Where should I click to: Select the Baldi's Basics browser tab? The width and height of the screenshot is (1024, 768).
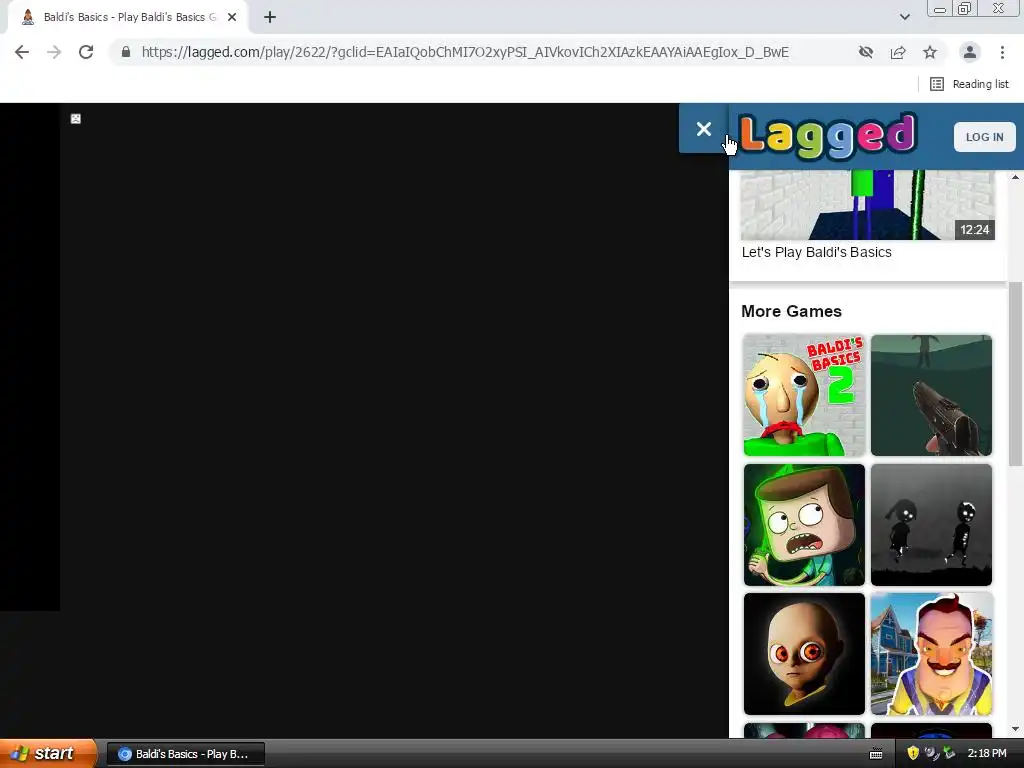pyautogui.click(x=128, y=18)
